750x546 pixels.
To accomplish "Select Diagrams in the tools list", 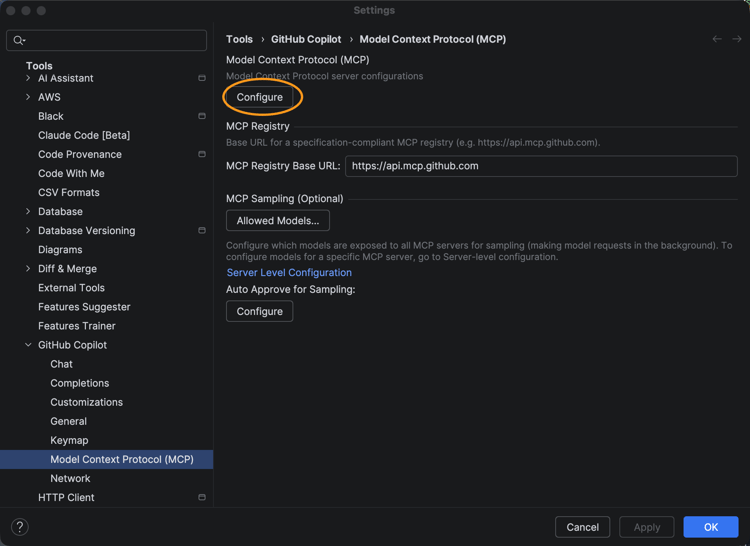I will (x=60, y=250).
